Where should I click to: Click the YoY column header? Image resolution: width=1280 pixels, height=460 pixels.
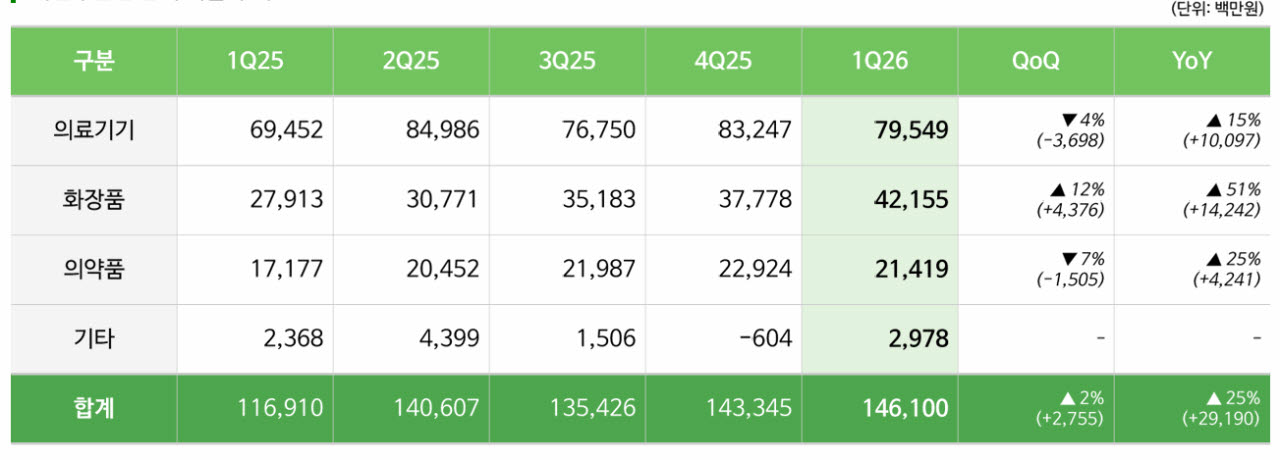coord(1192,61)
